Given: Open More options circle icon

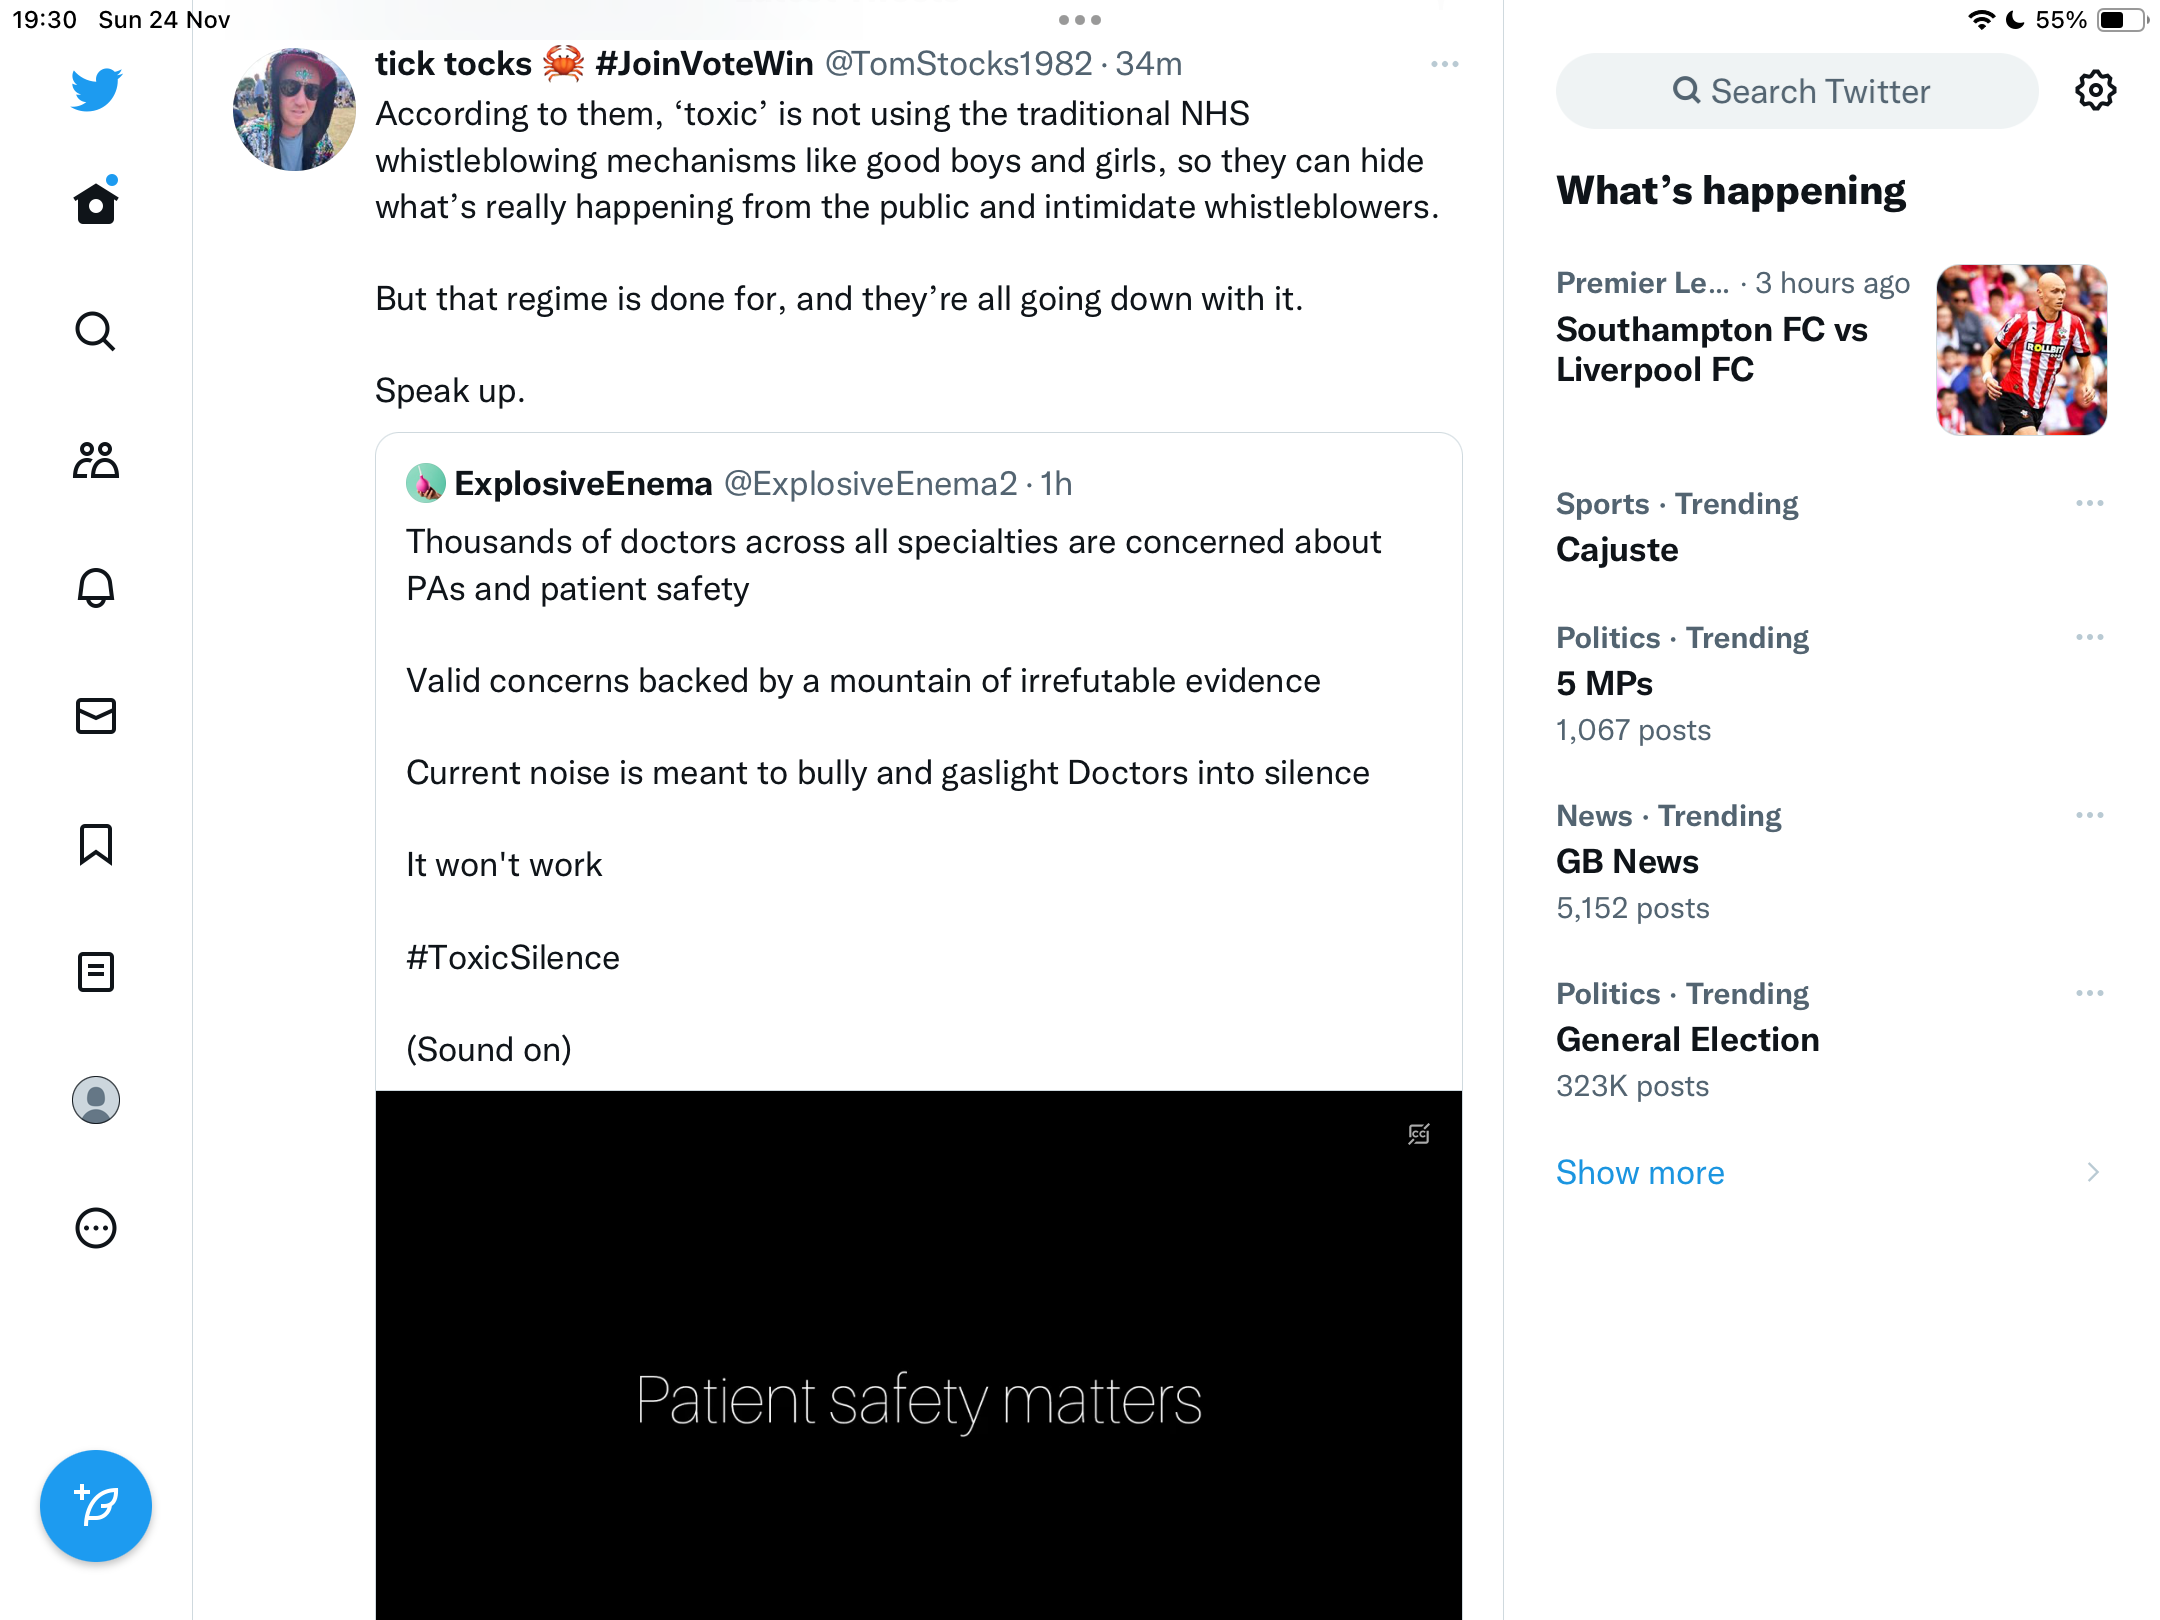Looking at the screenshot, I should (x=96, y=1228).
